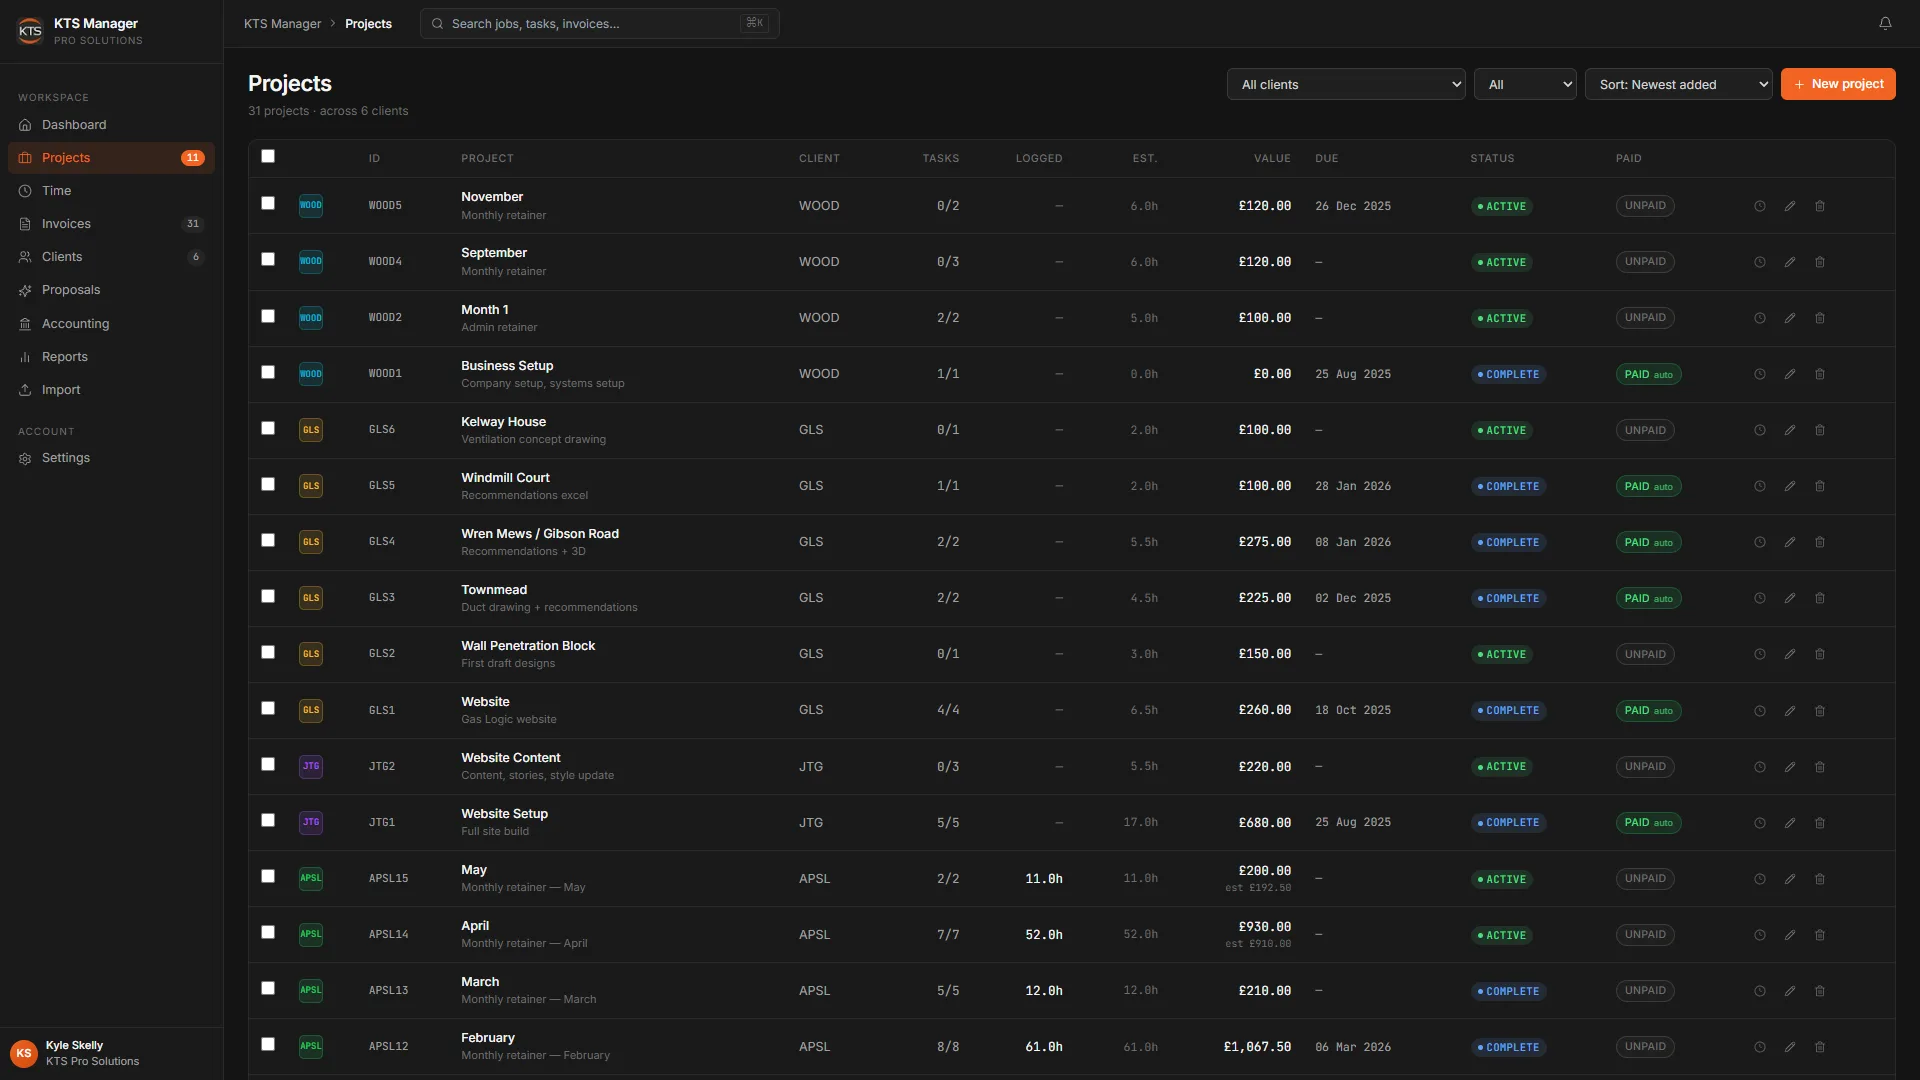Select checkbox for APSL14 April row
The width and height of the screenshot is (1920, 1080).
[268, 932]
